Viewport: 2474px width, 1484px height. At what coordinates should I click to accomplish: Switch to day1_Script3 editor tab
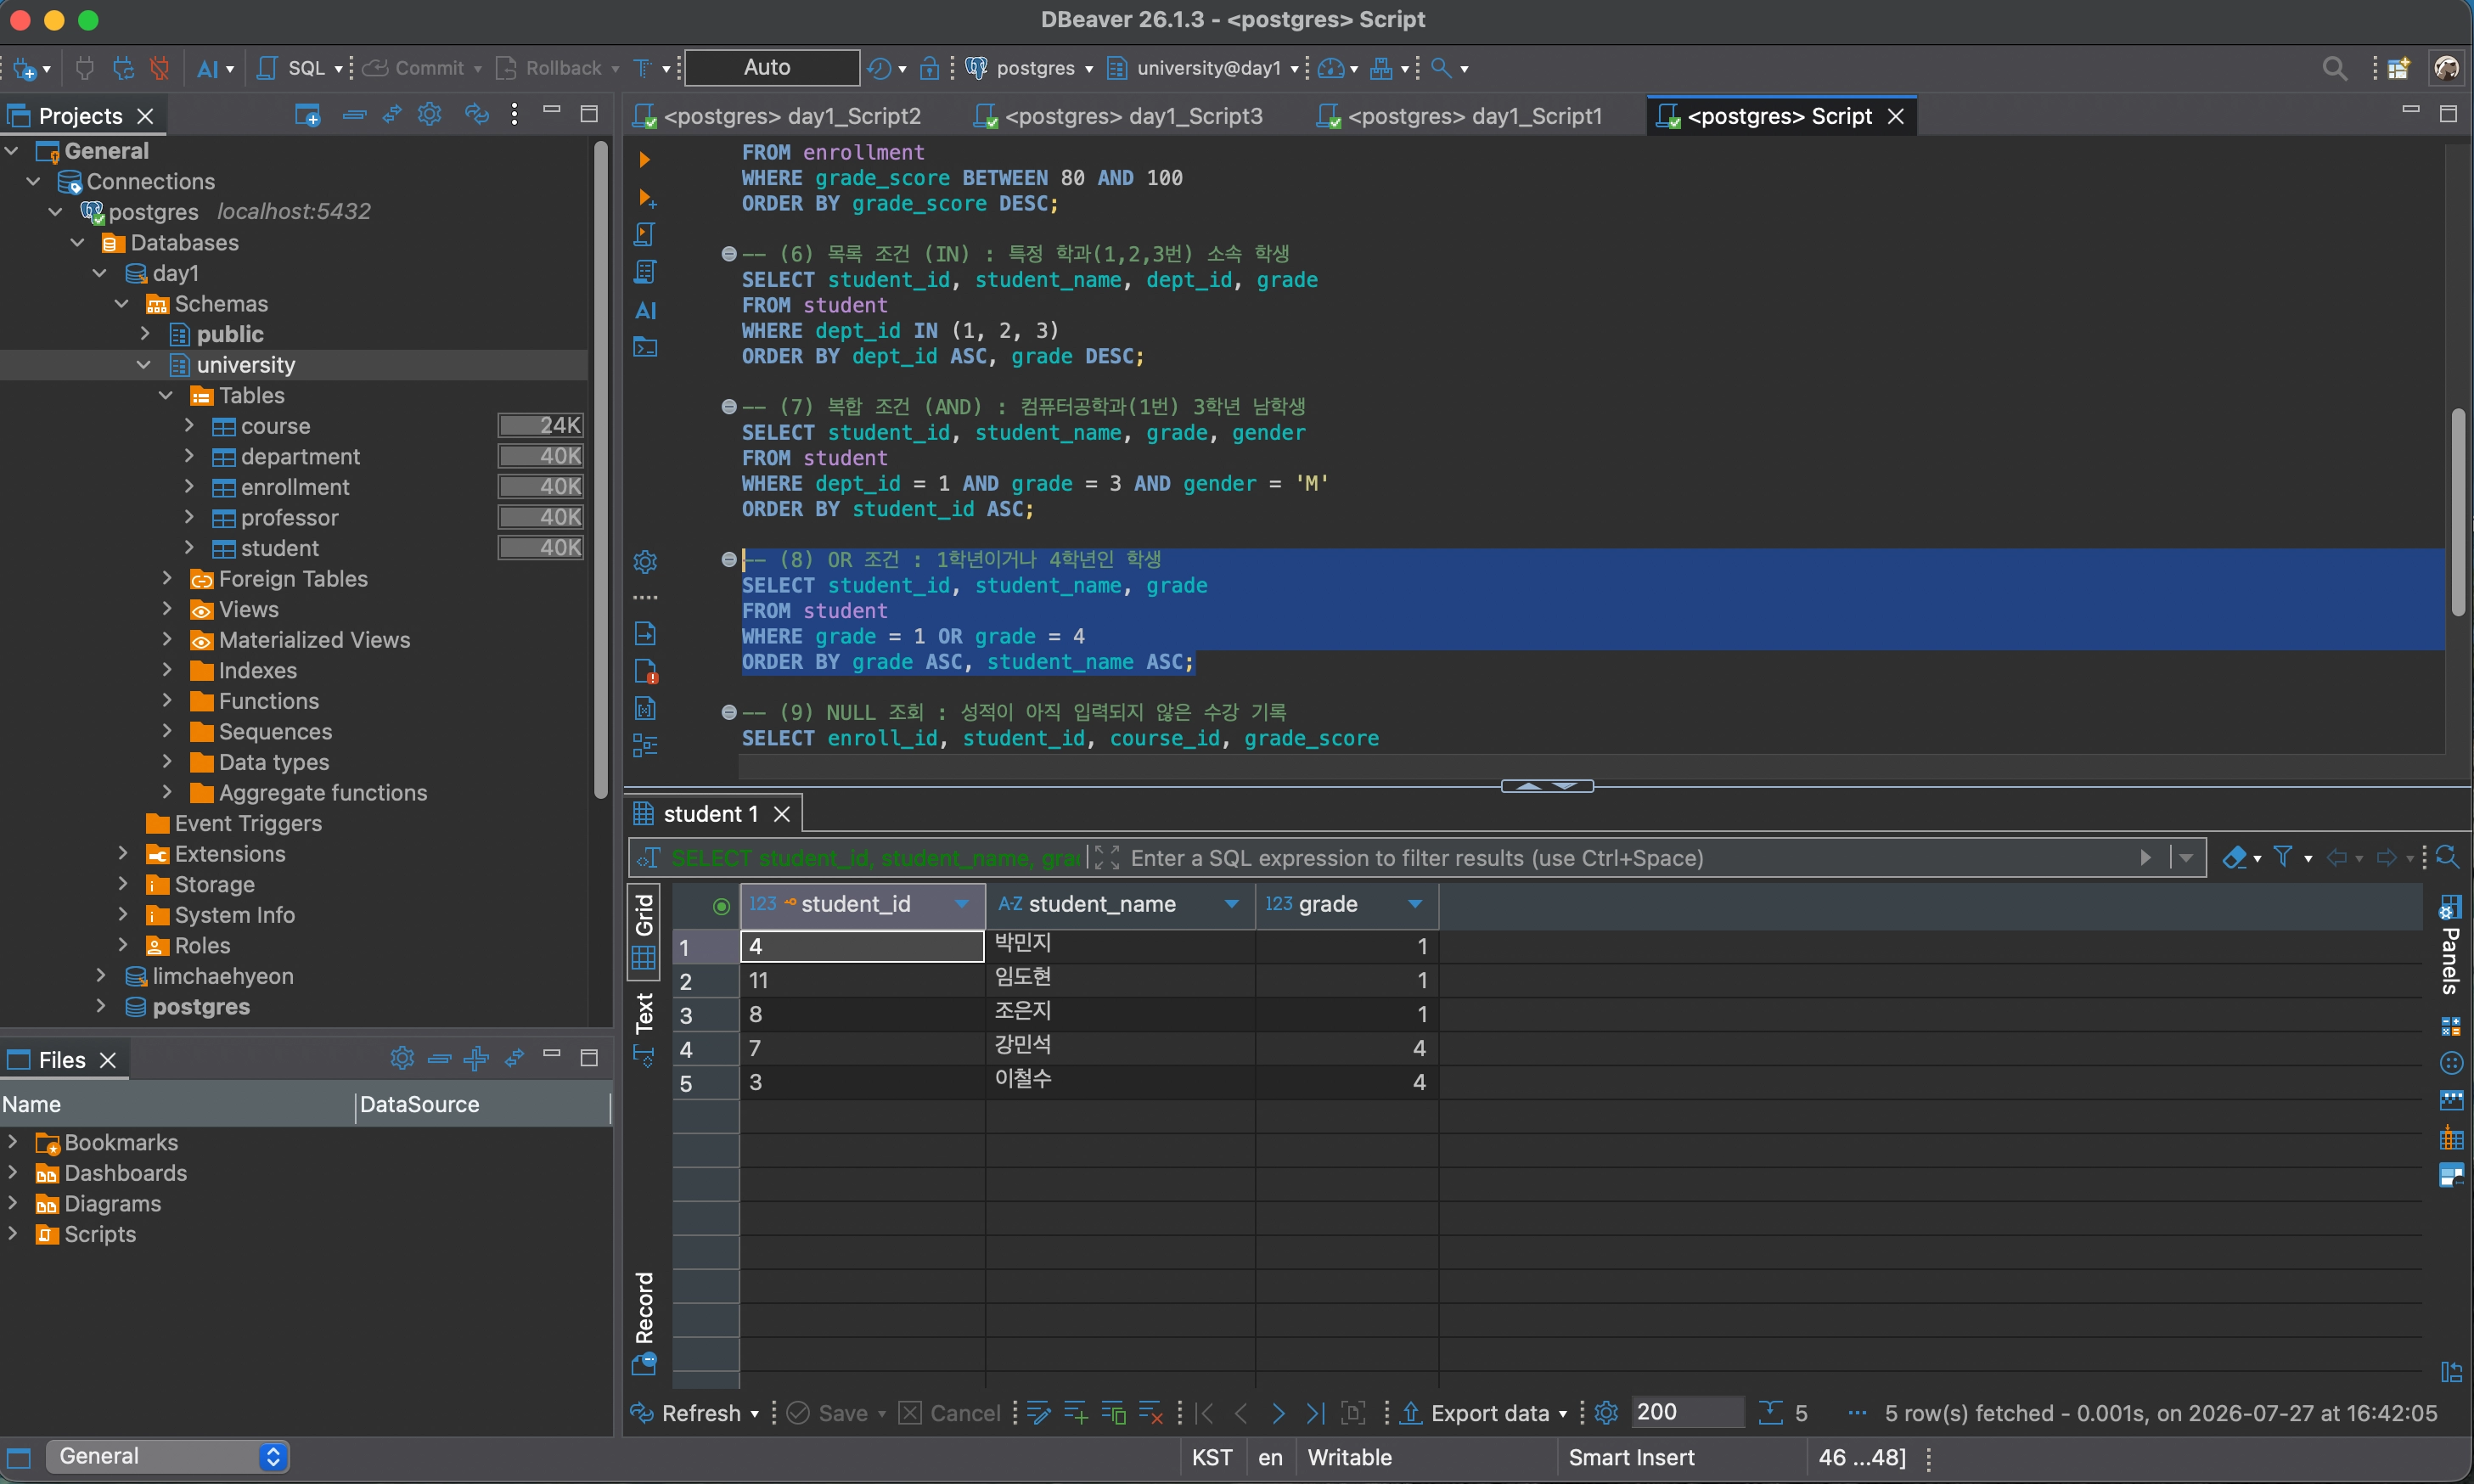pyautogui.click(x=1118, y=116)
